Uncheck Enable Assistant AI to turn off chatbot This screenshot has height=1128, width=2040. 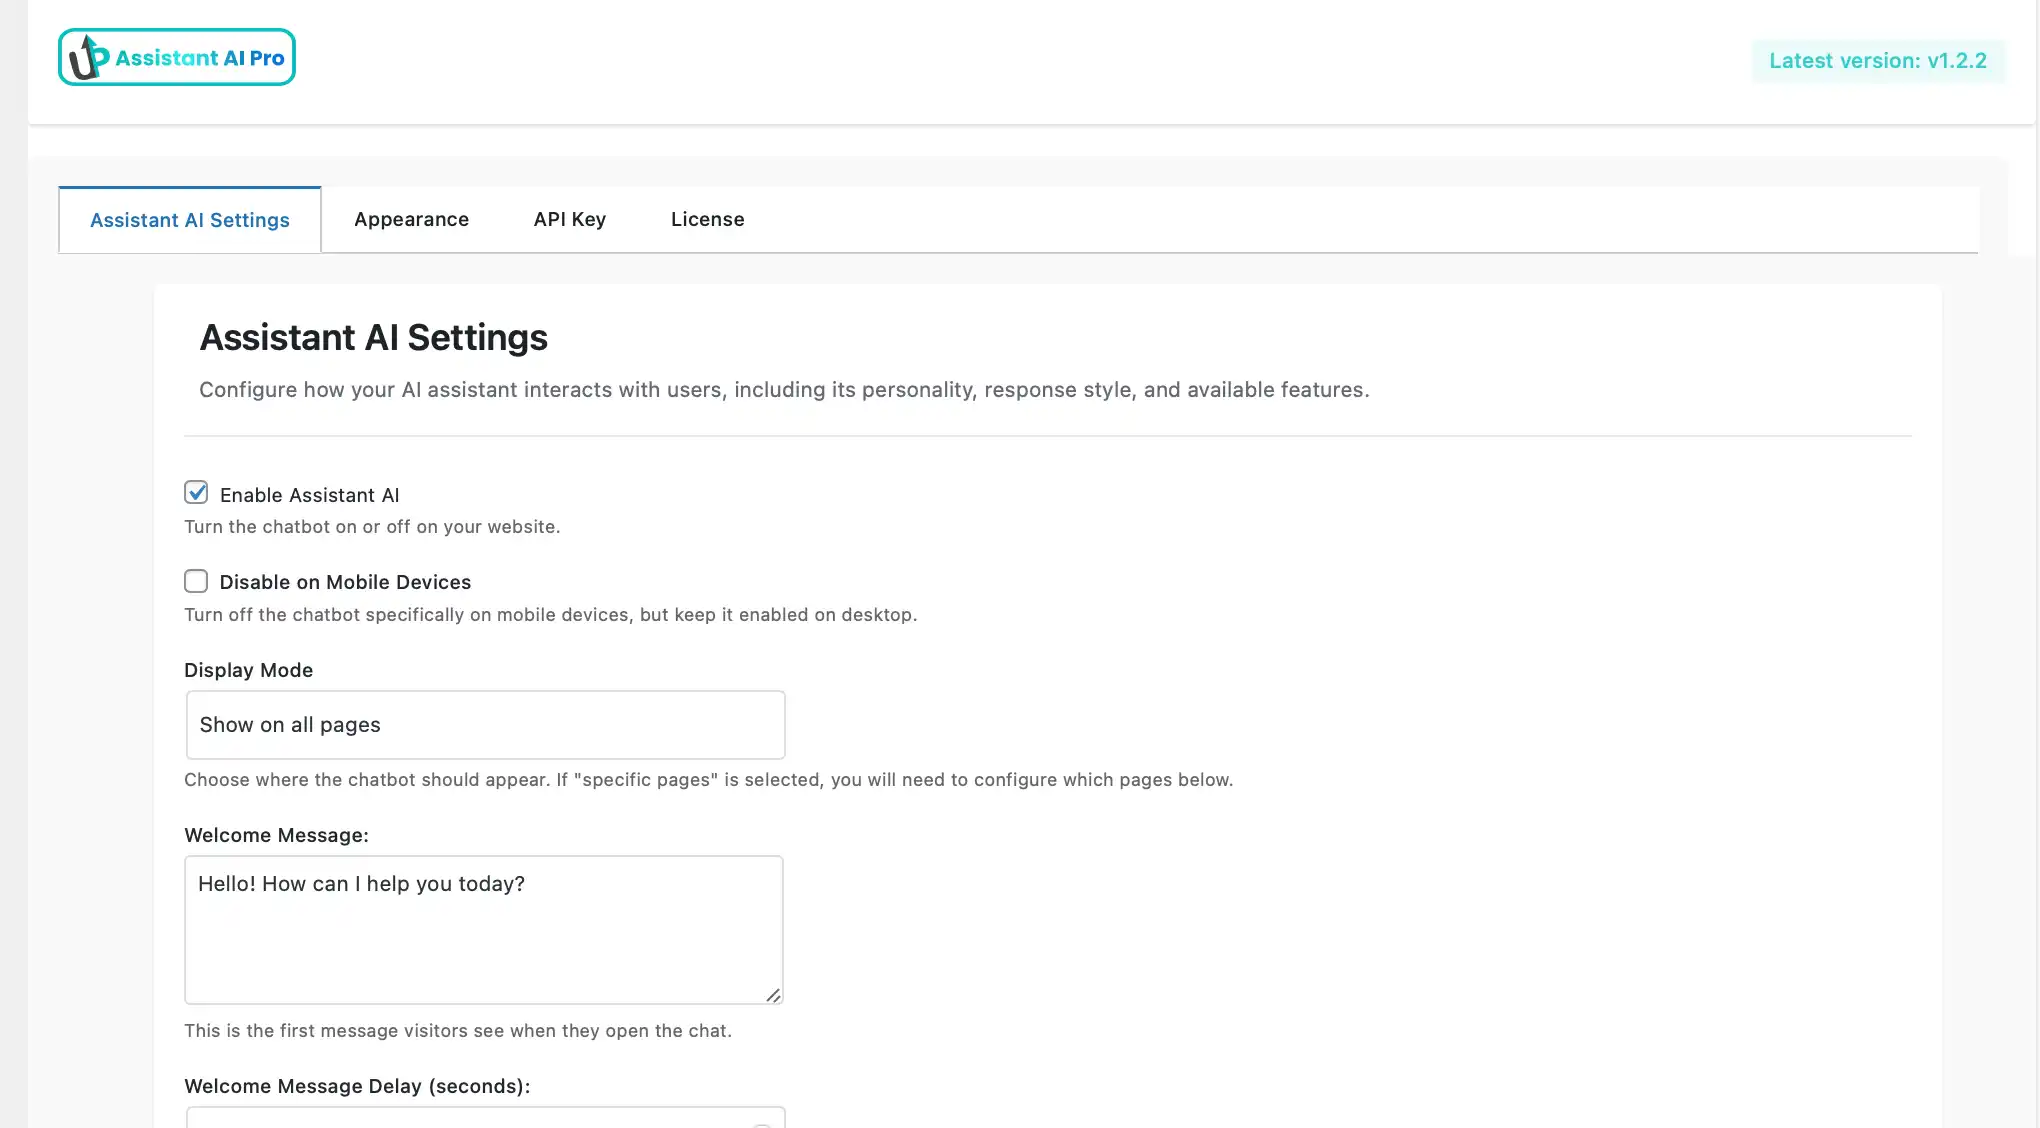[x=196, y=492]
